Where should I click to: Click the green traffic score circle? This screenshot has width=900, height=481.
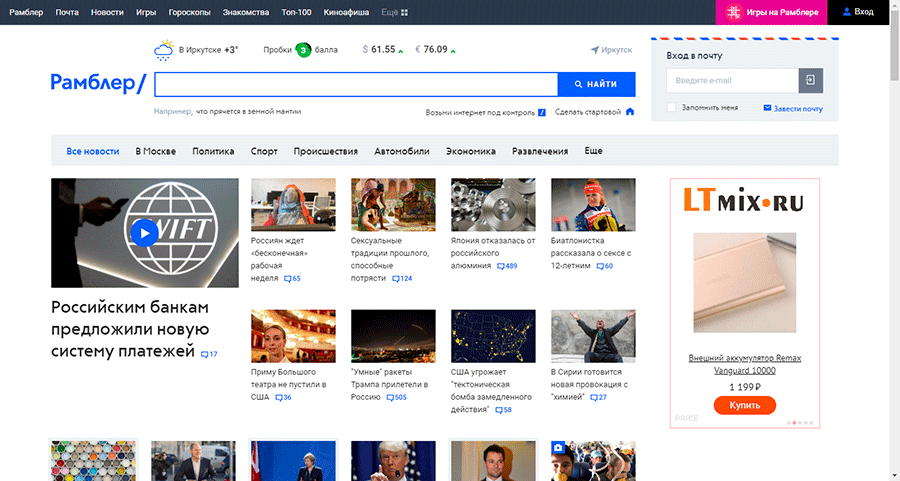click(x=303, y=49)
